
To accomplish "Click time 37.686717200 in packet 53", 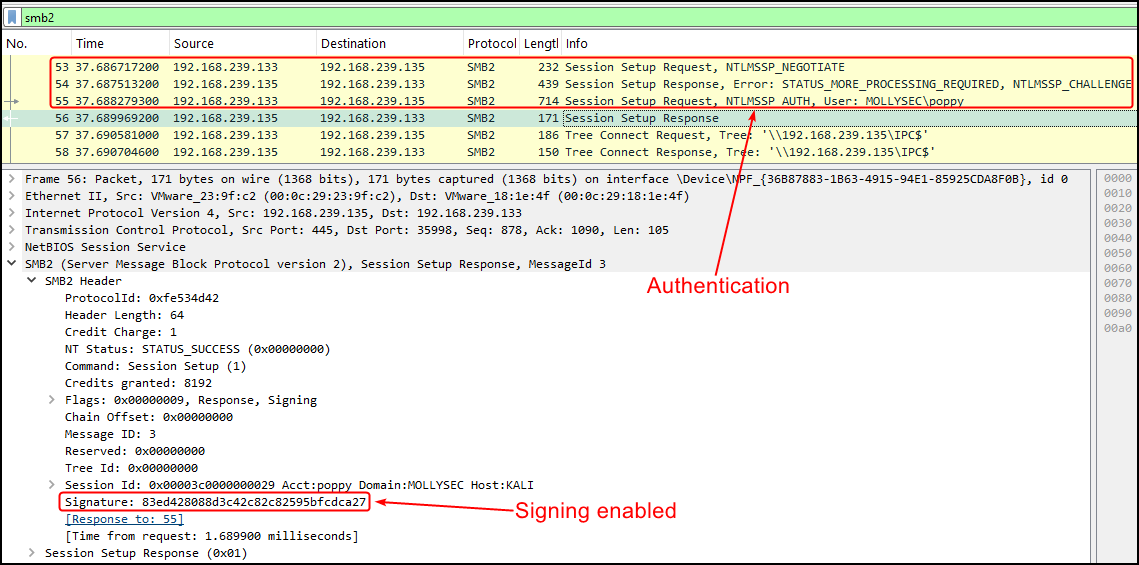I will pos(117,67).
